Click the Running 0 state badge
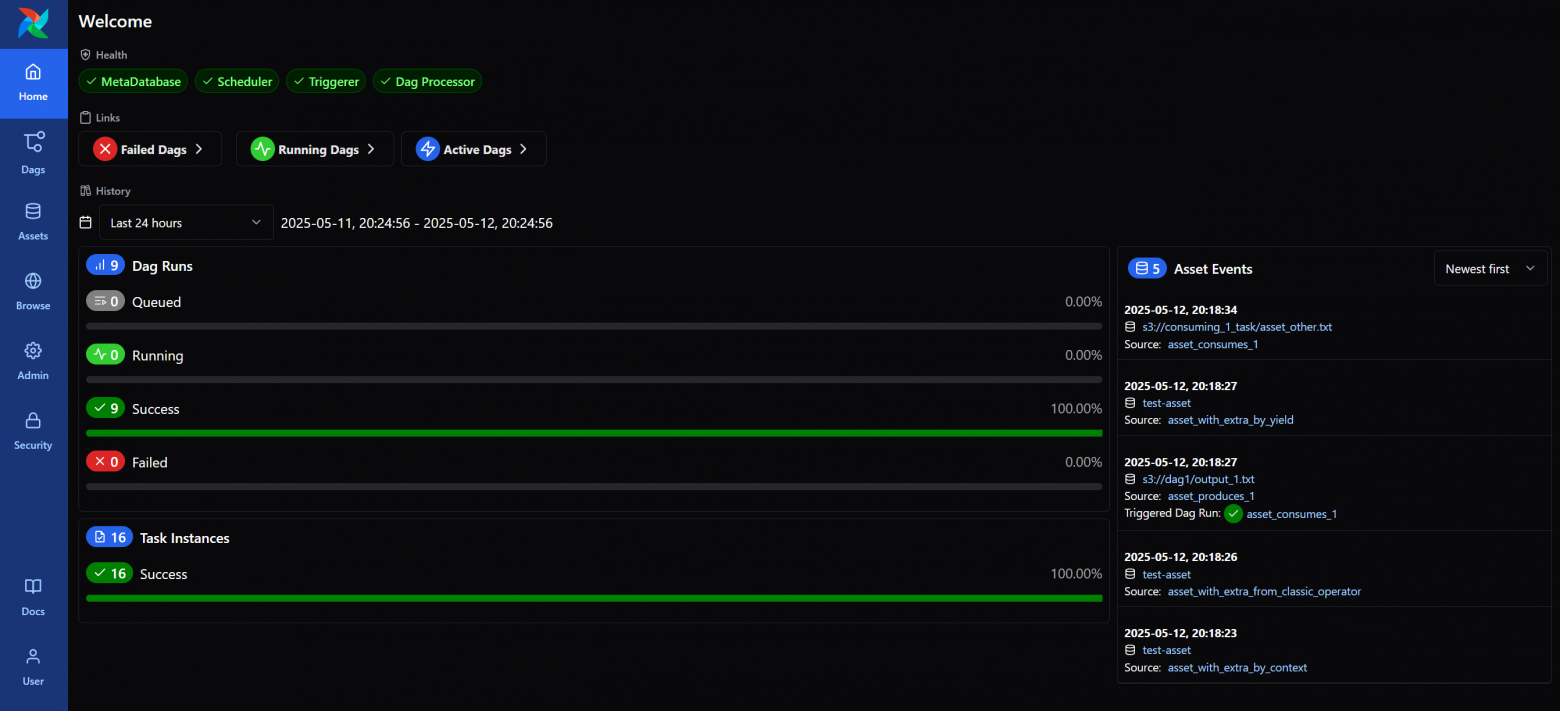 (105, 354)
